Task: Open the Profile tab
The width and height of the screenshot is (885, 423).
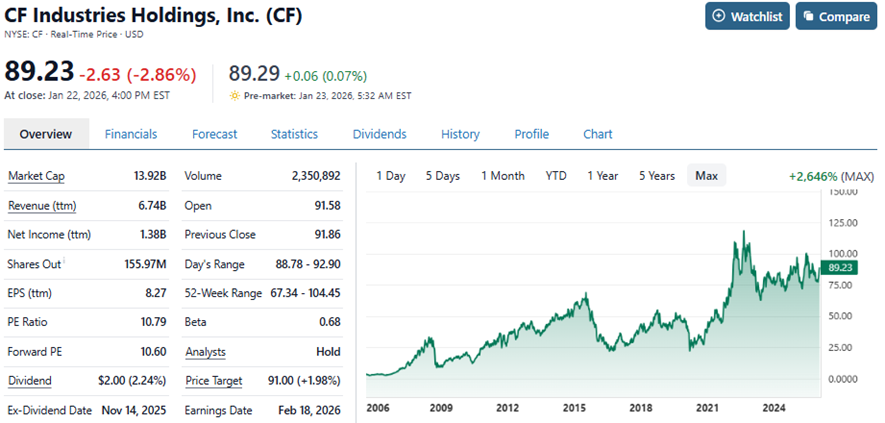Action: 531,134
